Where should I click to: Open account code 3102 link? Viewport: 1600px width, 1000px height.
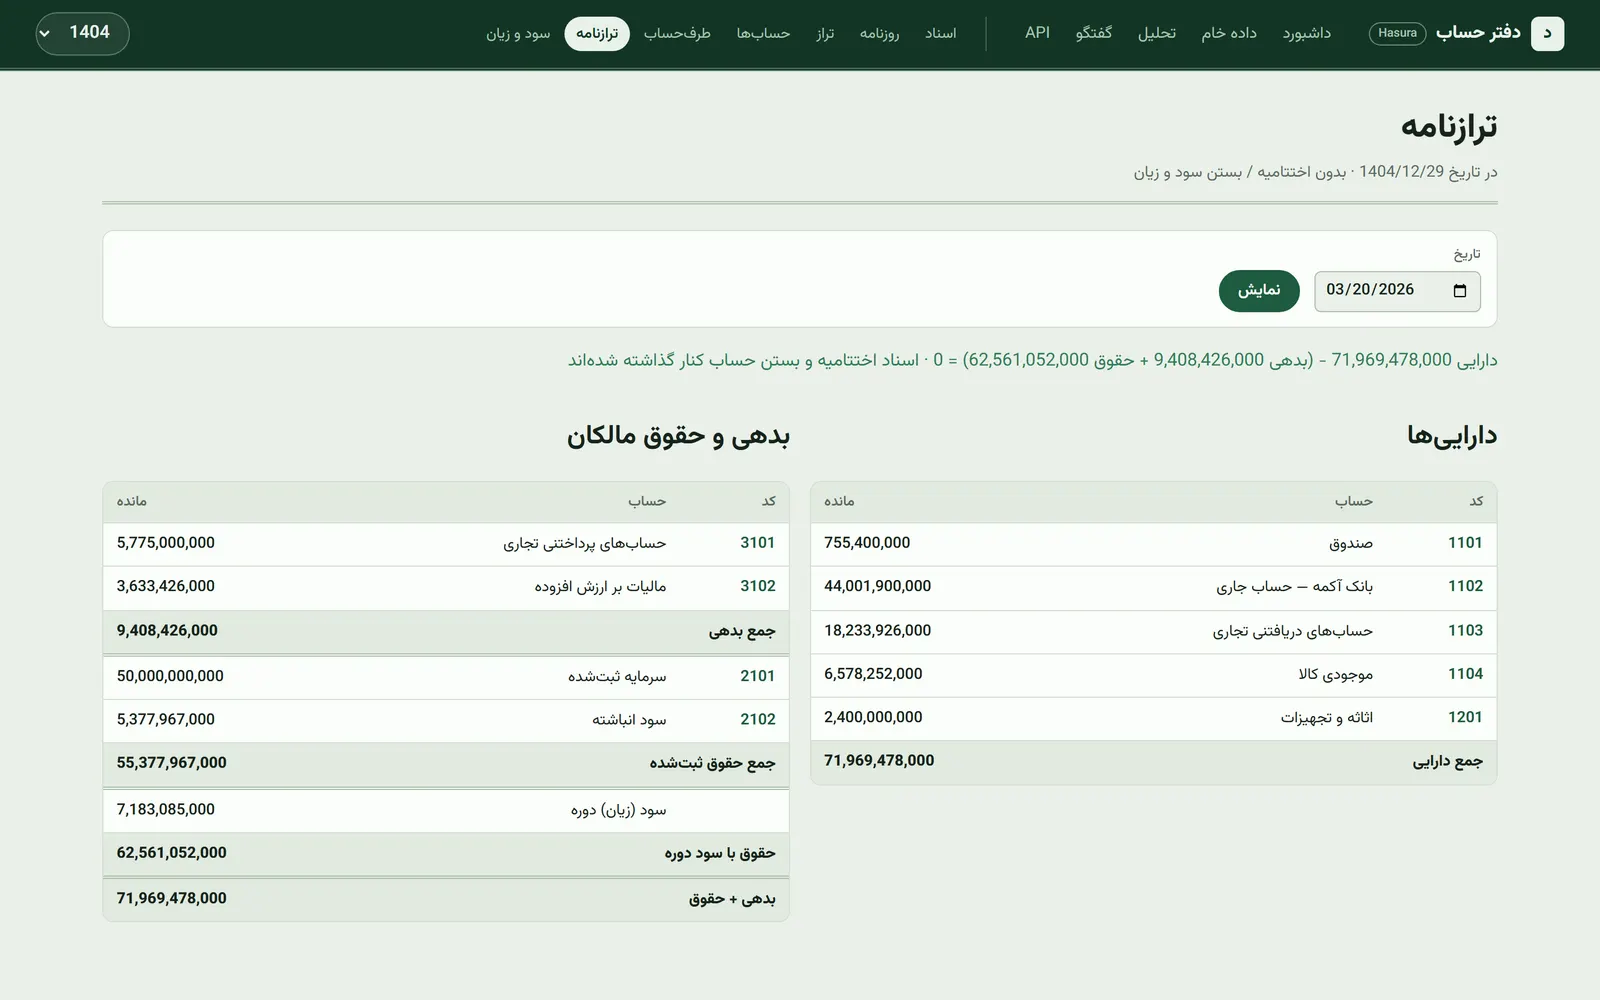(x=757, y=586)
